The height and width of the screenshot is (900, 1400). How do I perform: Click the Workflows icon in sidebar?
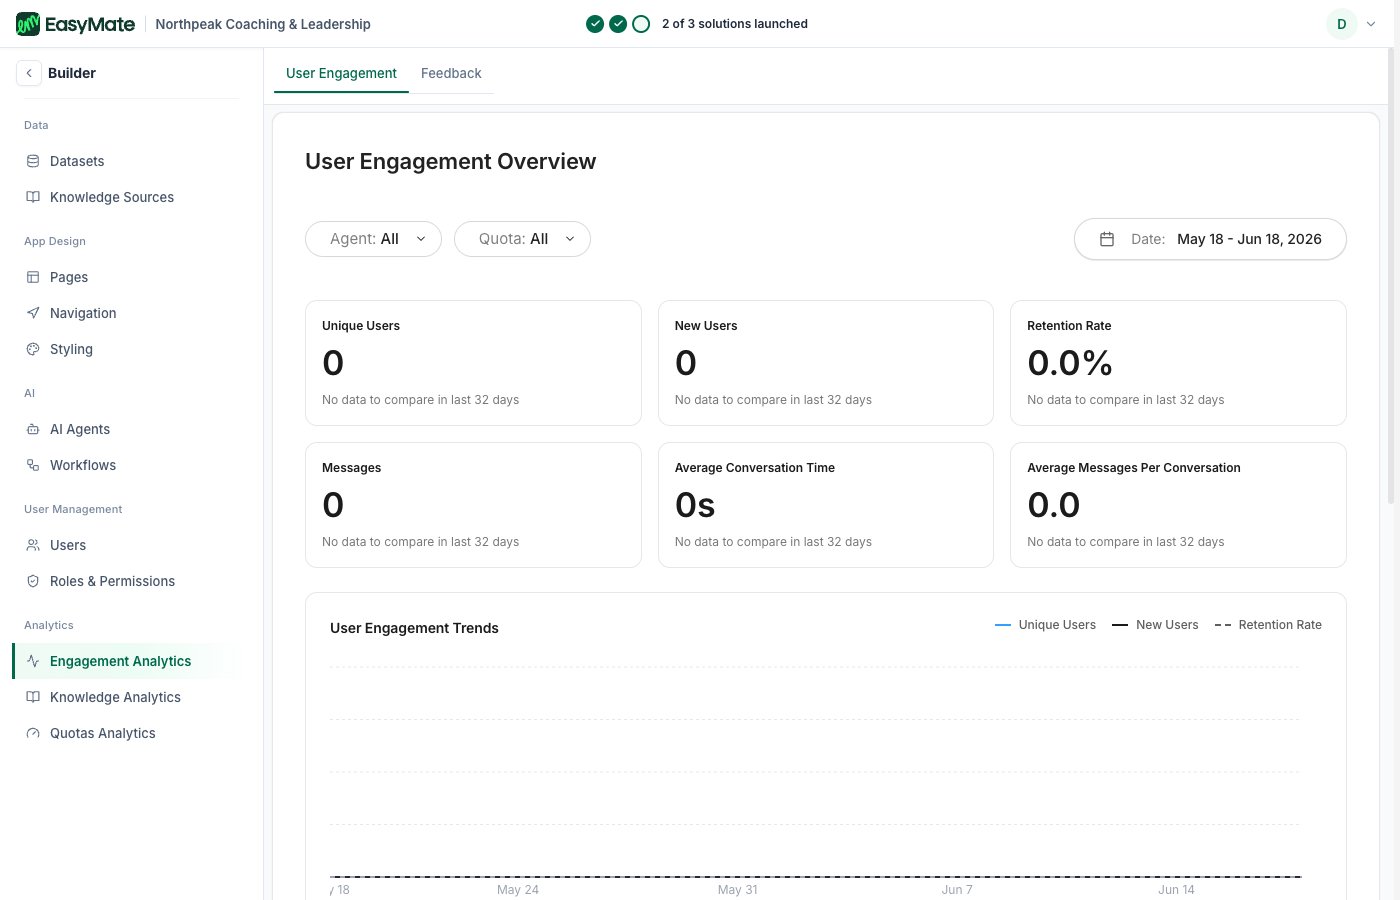tap(33, 465)
